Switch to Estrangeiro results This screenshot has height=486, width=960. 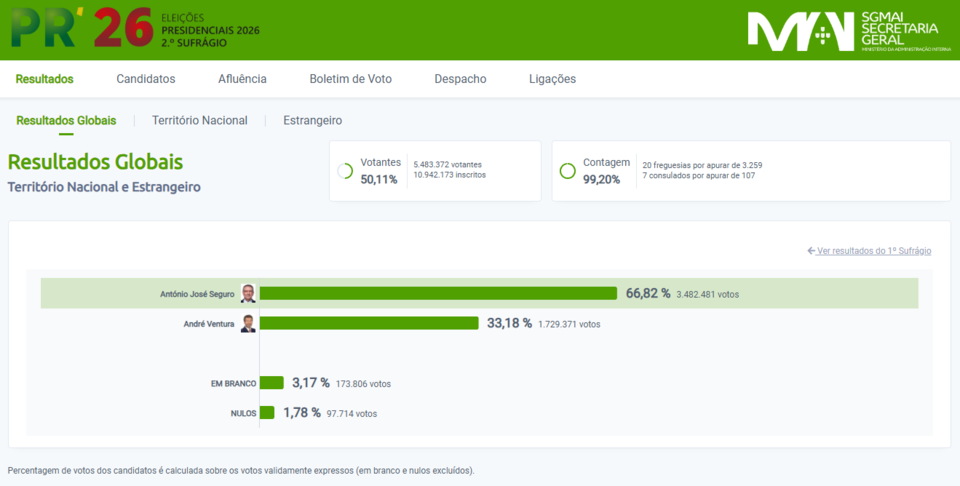tap(312, 120)
